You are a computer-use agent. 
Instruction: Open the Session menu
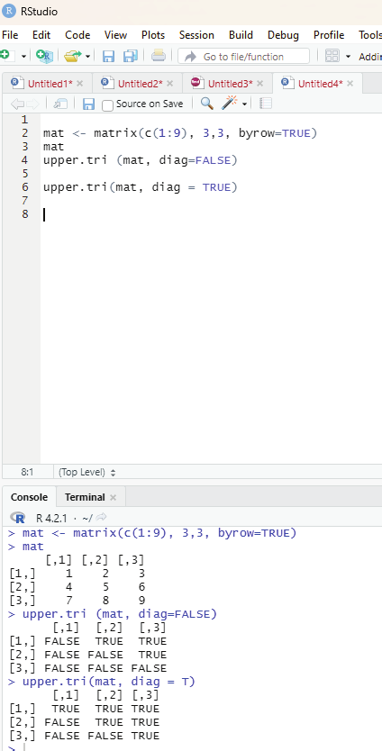[196, 35]
